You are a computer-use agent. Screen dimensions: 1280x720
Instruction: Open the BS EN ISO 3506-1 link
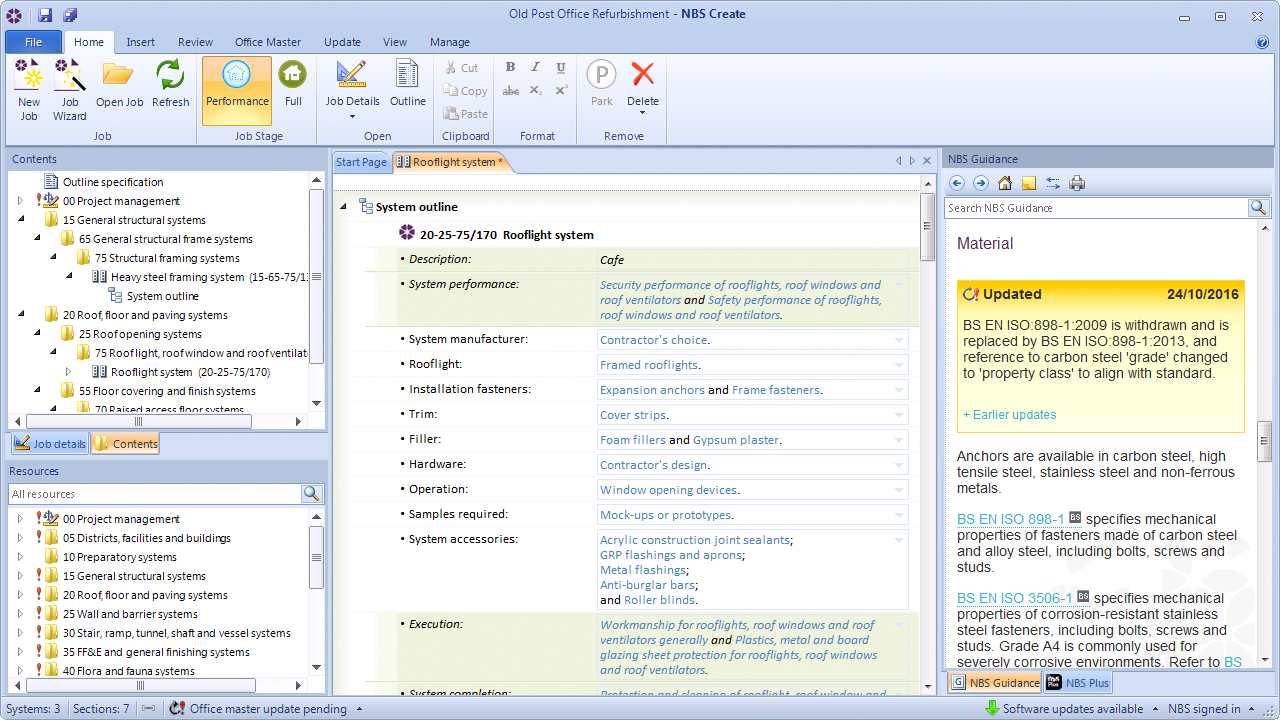(1014, 598)
